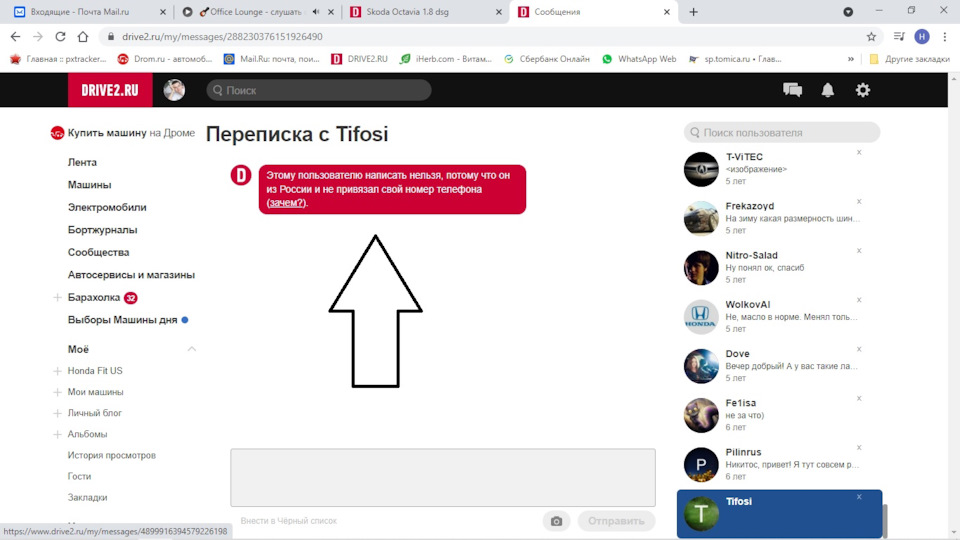Click the message text input area
Viewport: 960px width, 540px height.
click(442, 477)
